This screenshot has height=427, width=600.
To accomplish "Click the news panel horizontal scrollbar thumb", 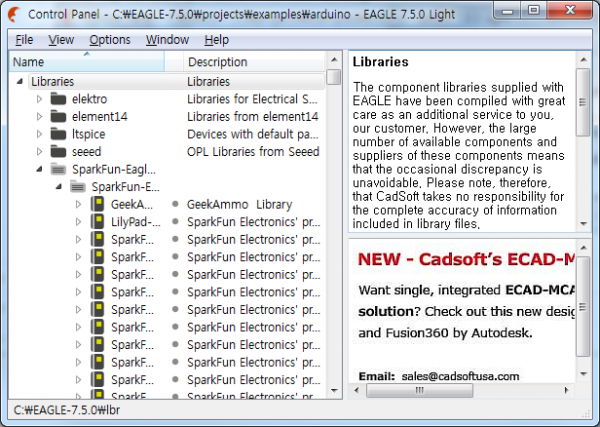I will 419,391.
